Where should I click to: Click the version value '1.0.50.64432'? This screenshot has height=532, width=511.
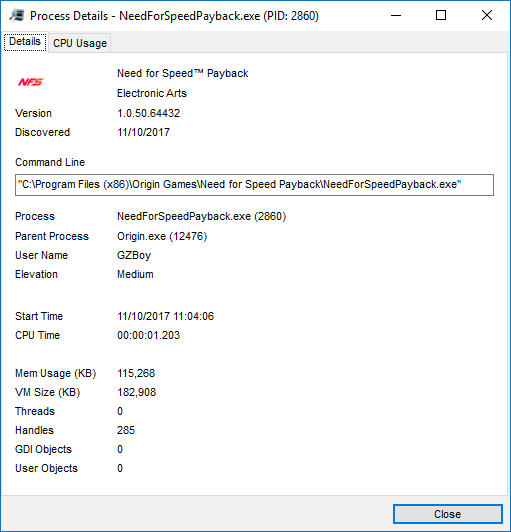tap(148, 113)
